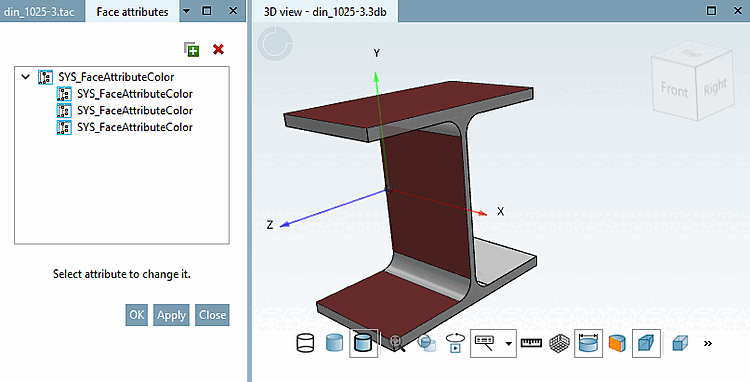The height and width of the screenshot is (382, 750).
Task: Toggle shaded-with-edges display mode icon
Action: coord(364,343)
